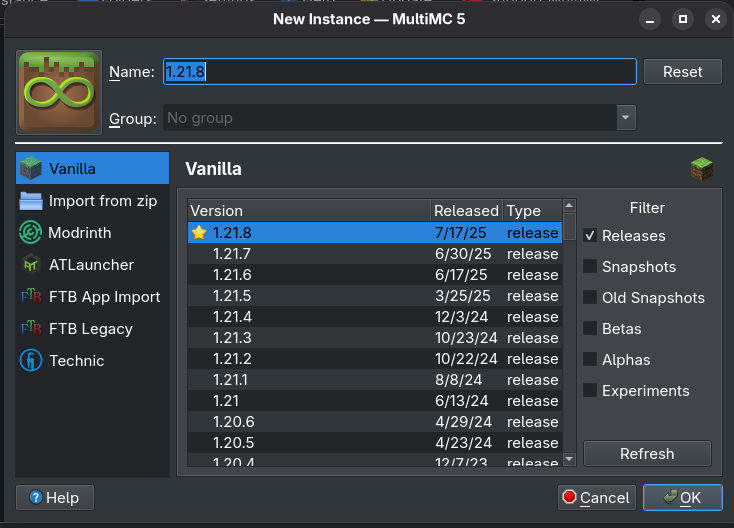The image size is (734, 528).
Task: Click inside the Name text field
Action: tap(400, 72)
